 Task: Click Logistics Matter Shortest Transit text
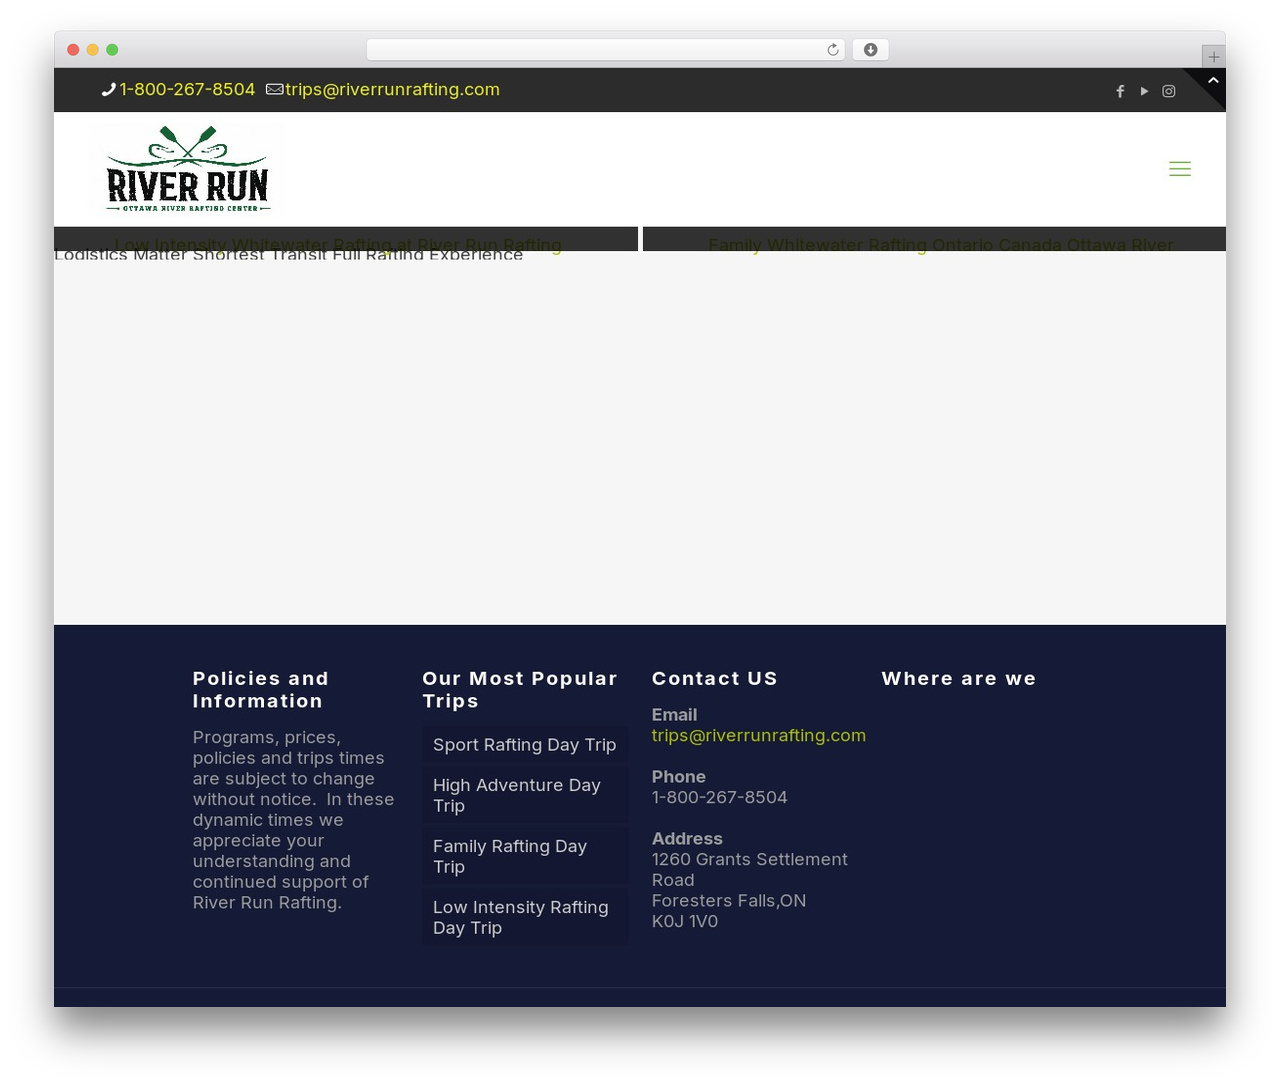tap(289, 256)
